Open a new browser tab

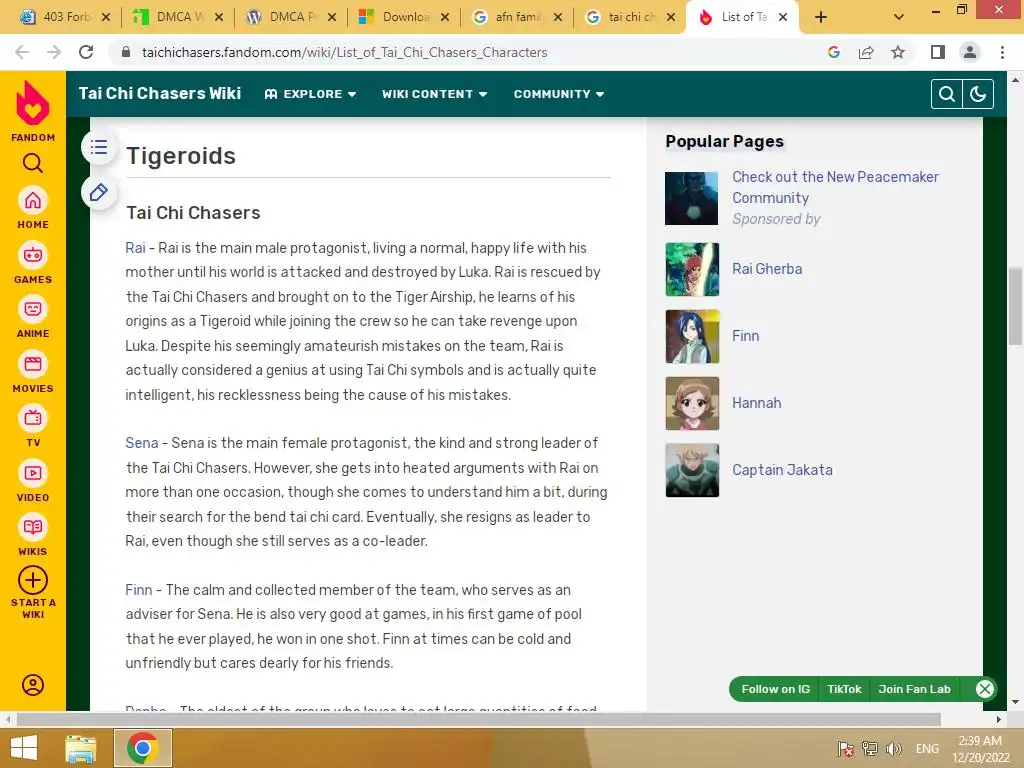[821, 18]
